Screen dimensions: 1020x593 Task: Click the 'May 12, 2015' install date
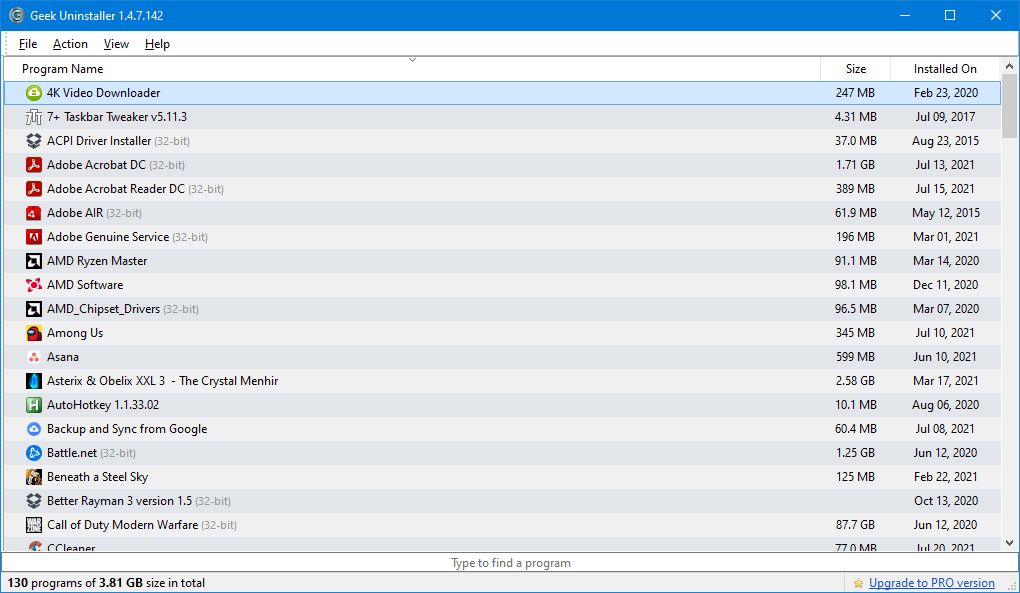[946, 213]
